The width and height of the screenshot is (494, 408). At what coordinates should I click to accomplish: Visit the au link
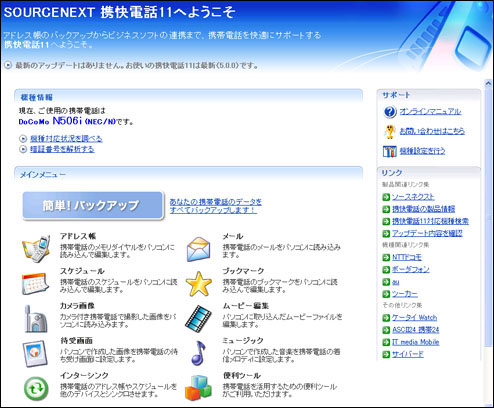395,282
